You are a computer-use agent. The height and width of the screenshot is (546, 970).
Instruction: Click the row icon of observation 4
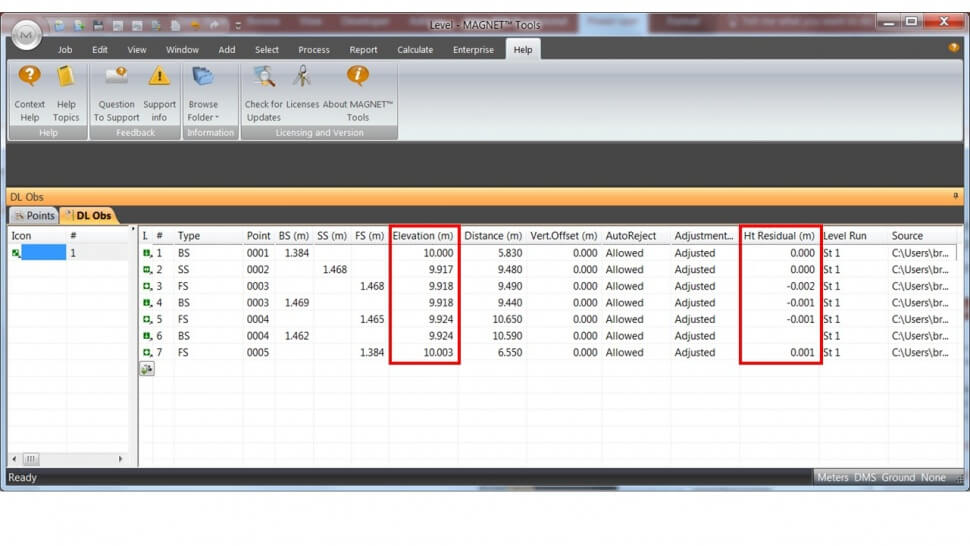147,303
